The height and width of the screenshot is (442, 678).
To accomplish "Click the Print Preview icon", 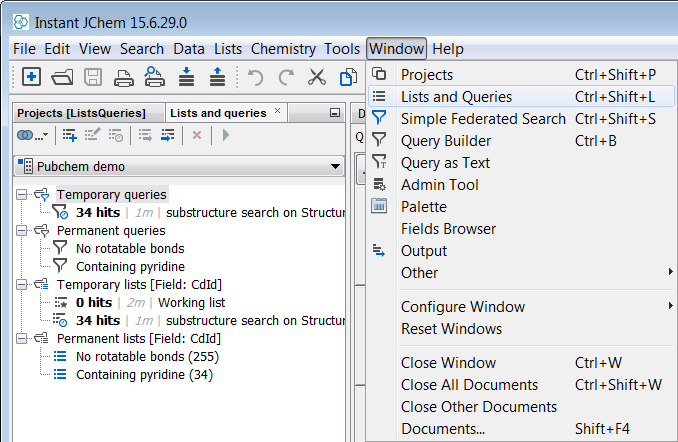I will coord(154,77).
